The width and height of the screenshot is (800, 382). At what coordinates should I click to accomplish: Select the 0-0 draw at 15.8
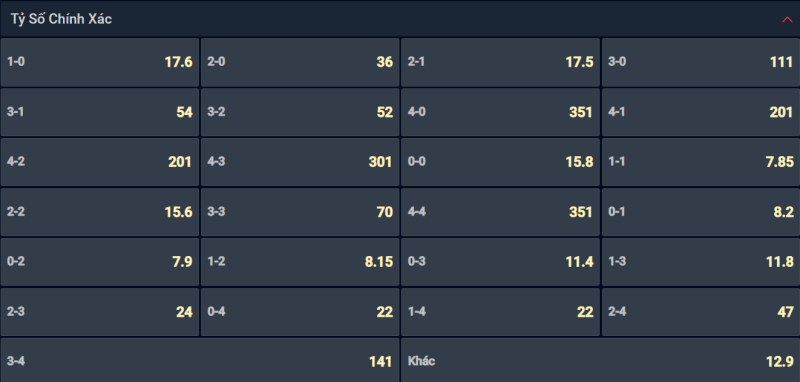click(x=501, y=162)
